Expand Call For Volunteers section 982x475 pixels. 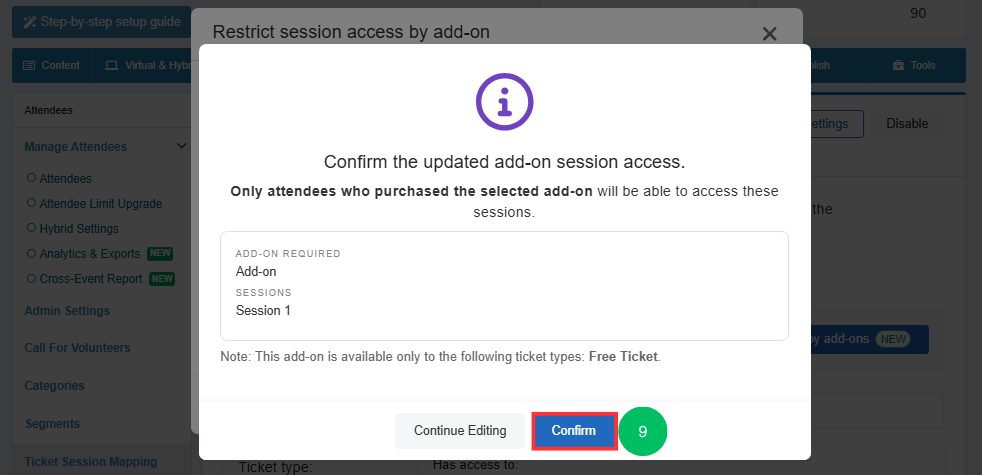[77, 348]
